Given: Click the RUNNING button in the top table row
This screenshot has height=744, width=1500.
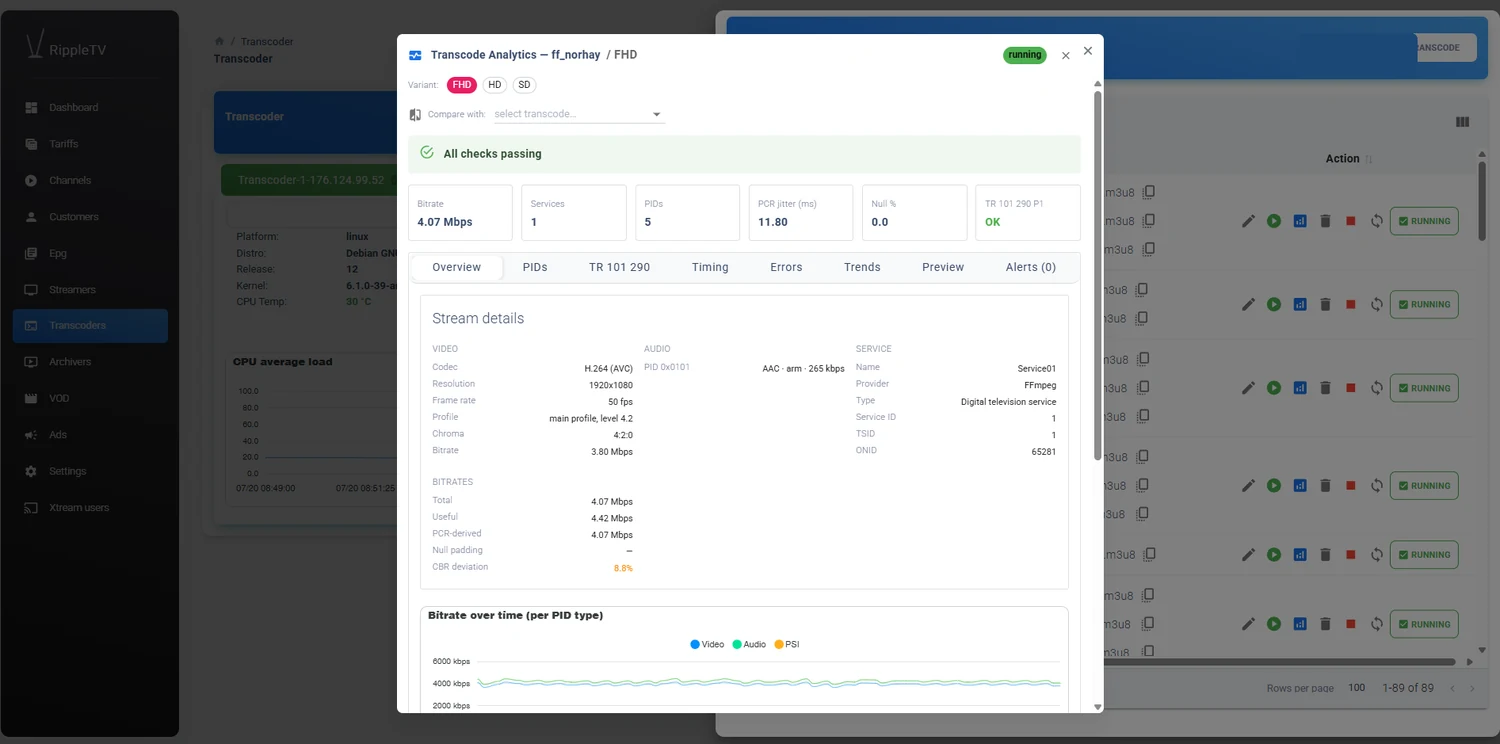Looking at the screenshot, I should coord(1424,221).
